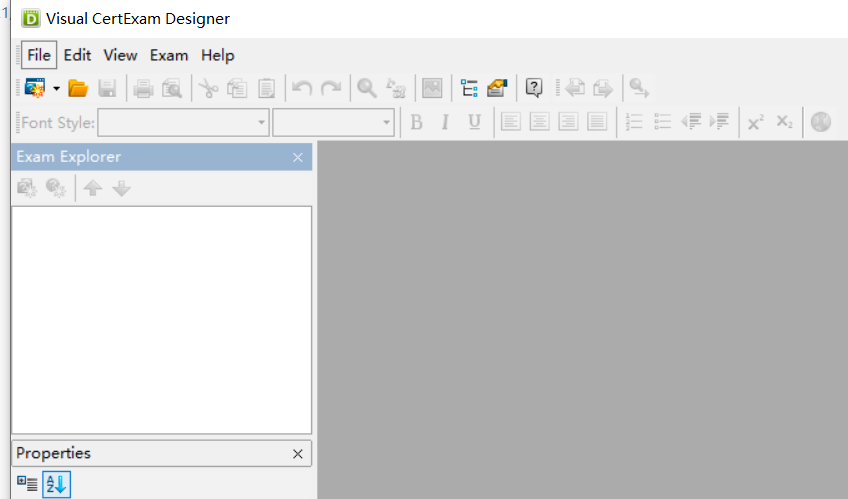
Task: Open the View menu
Action: coord(120,55)
